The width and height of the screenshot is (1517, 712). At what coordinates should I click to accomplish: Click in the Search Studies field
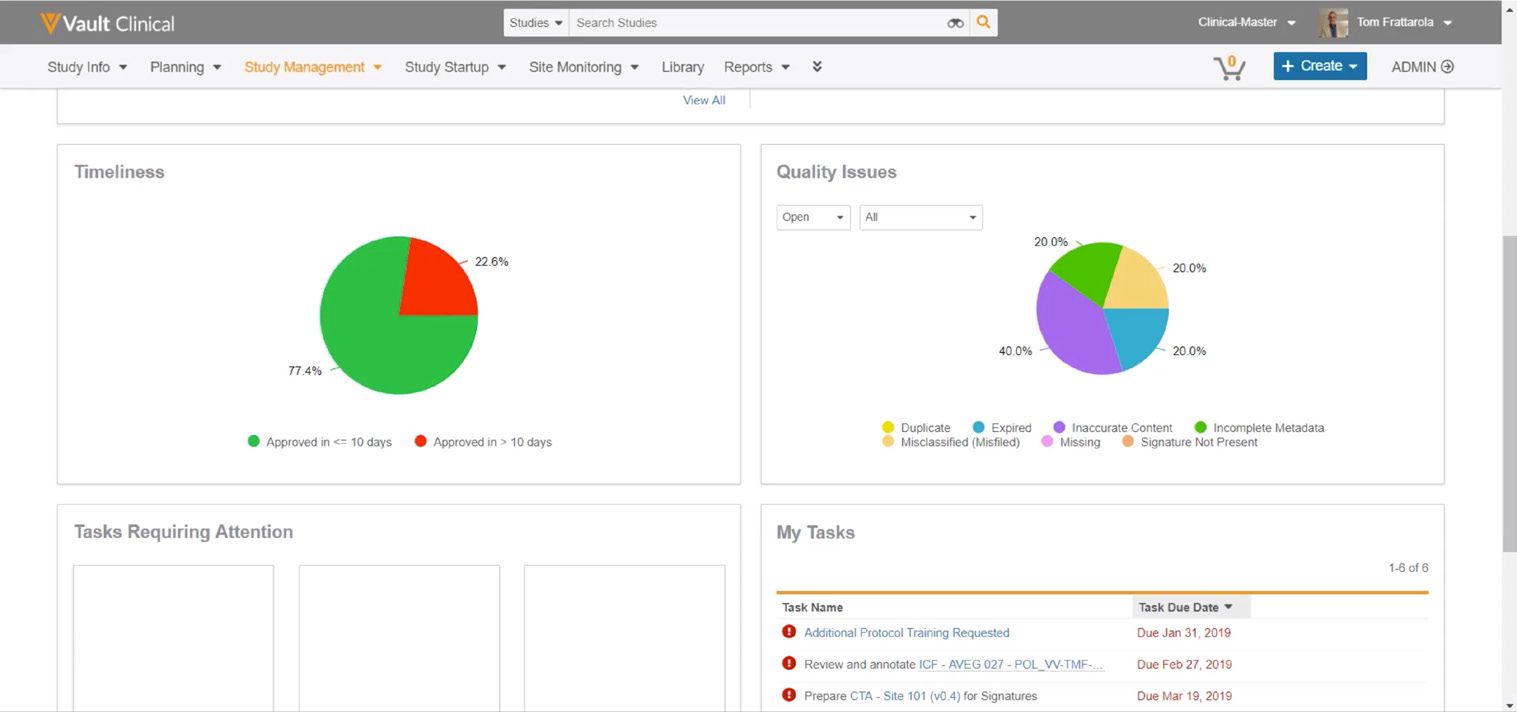(x=757, y=22)
